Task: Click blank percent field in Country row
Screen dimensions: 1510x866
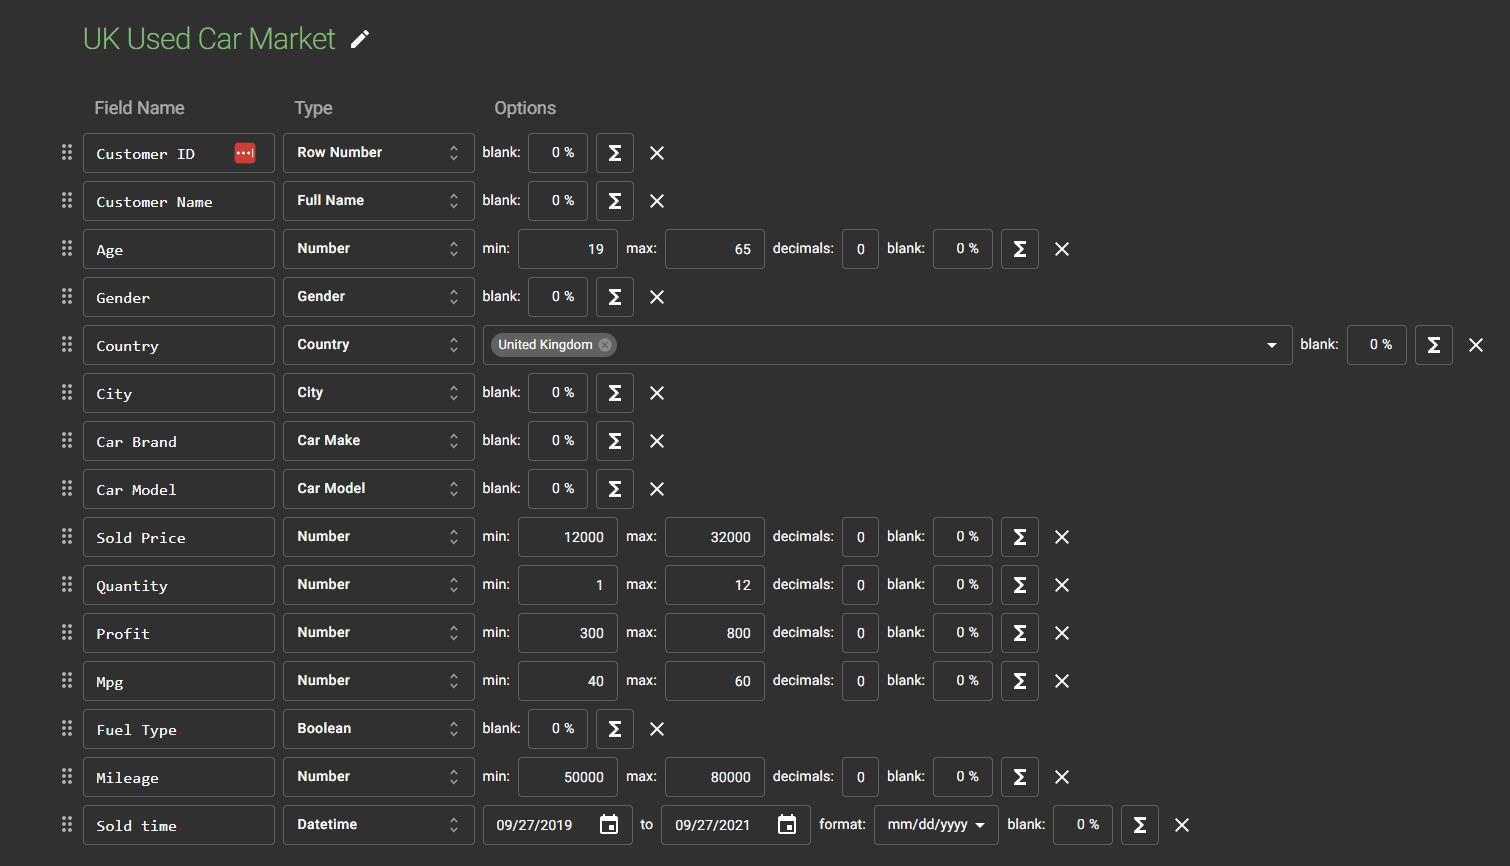Action: (1377, 345)
